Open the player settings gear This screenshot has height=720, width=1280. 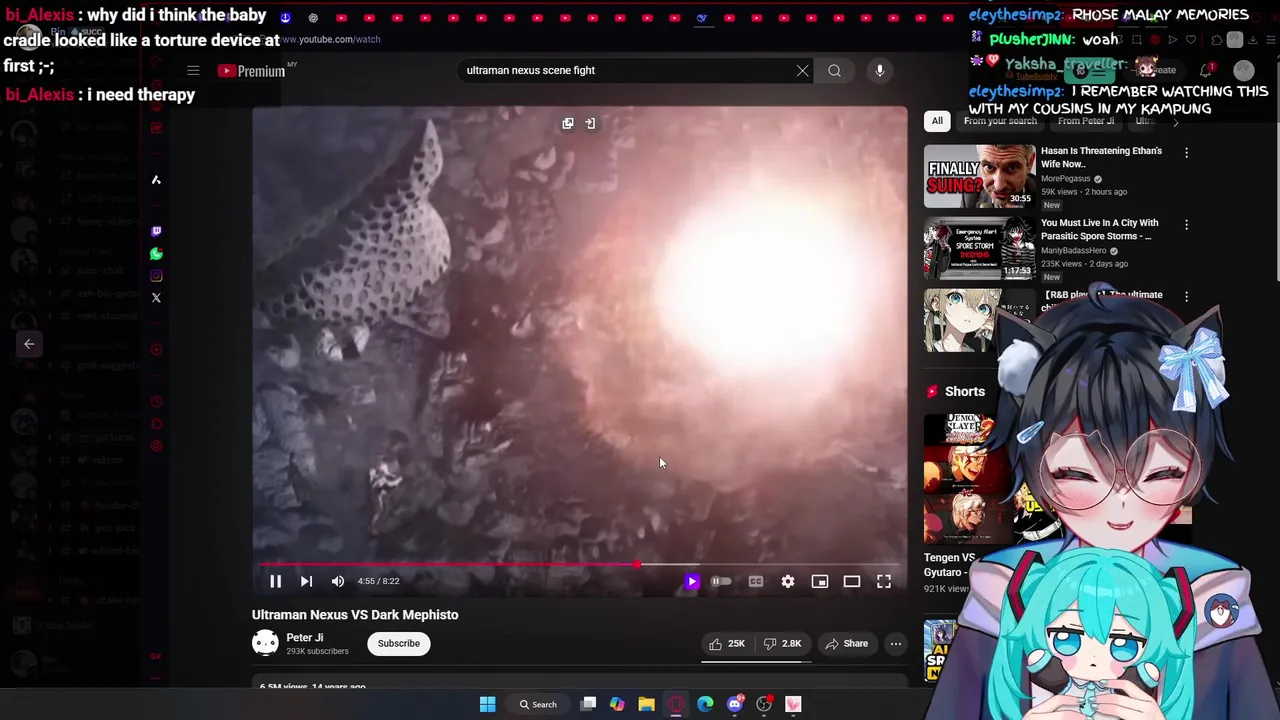pyautogui.click(x=788, y=581)
